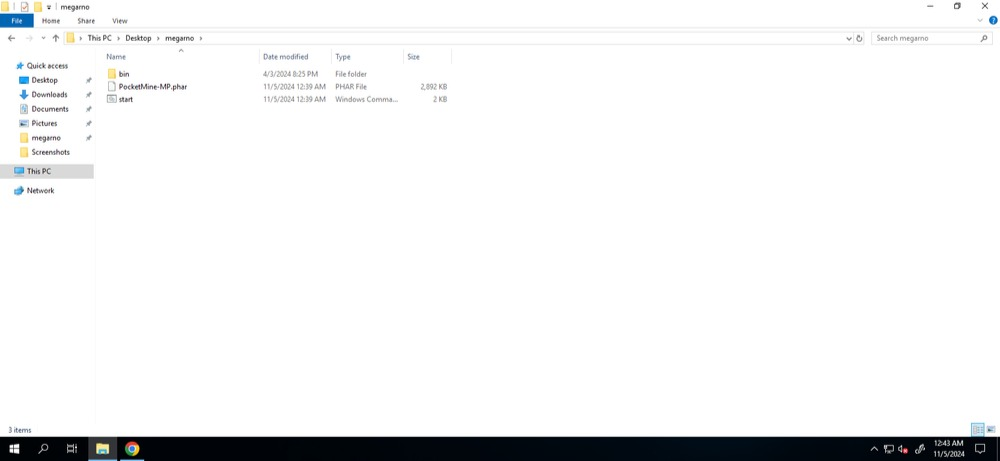Image resolution: width=1000 pixels, height=461 pixels.
Task: Click File Explorer taskbar icon
Action: coord(102,449)
